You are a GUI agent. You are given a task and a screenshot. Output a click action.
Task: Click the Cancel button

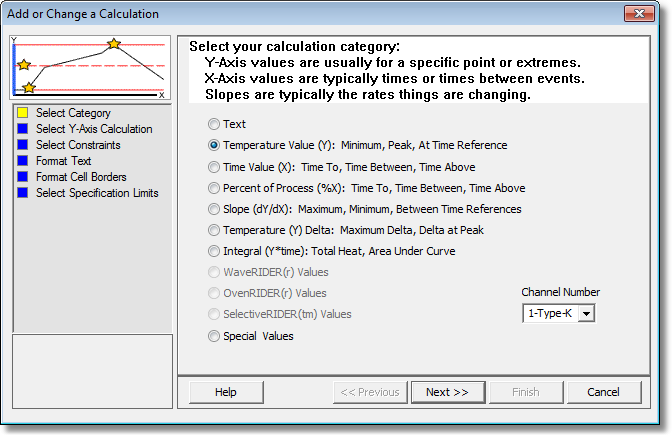coord(603,392)
